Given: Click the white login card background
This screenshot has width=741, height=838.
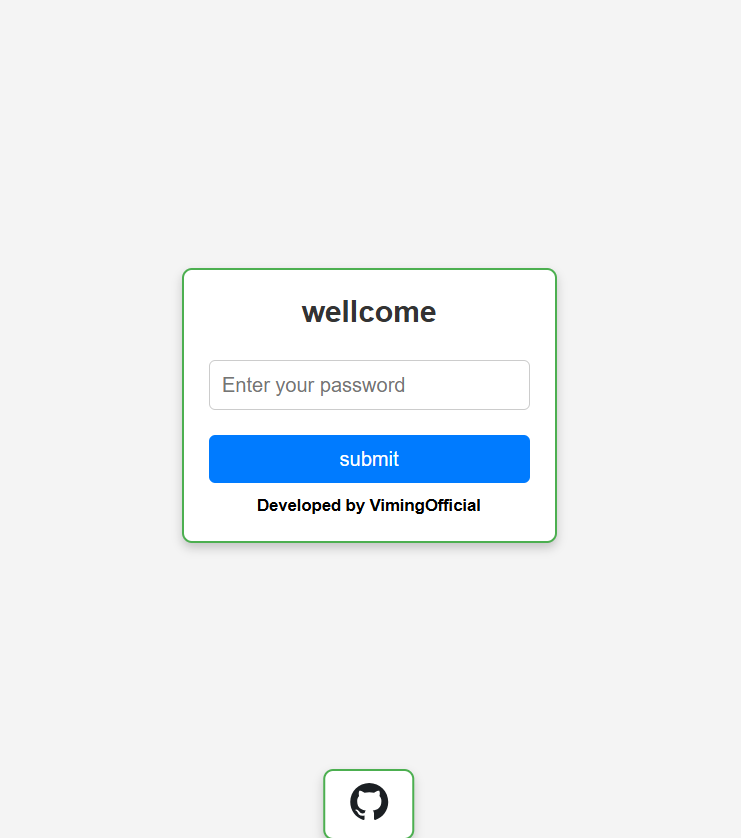Looking at the screenshot, I should tap(369, 342).
